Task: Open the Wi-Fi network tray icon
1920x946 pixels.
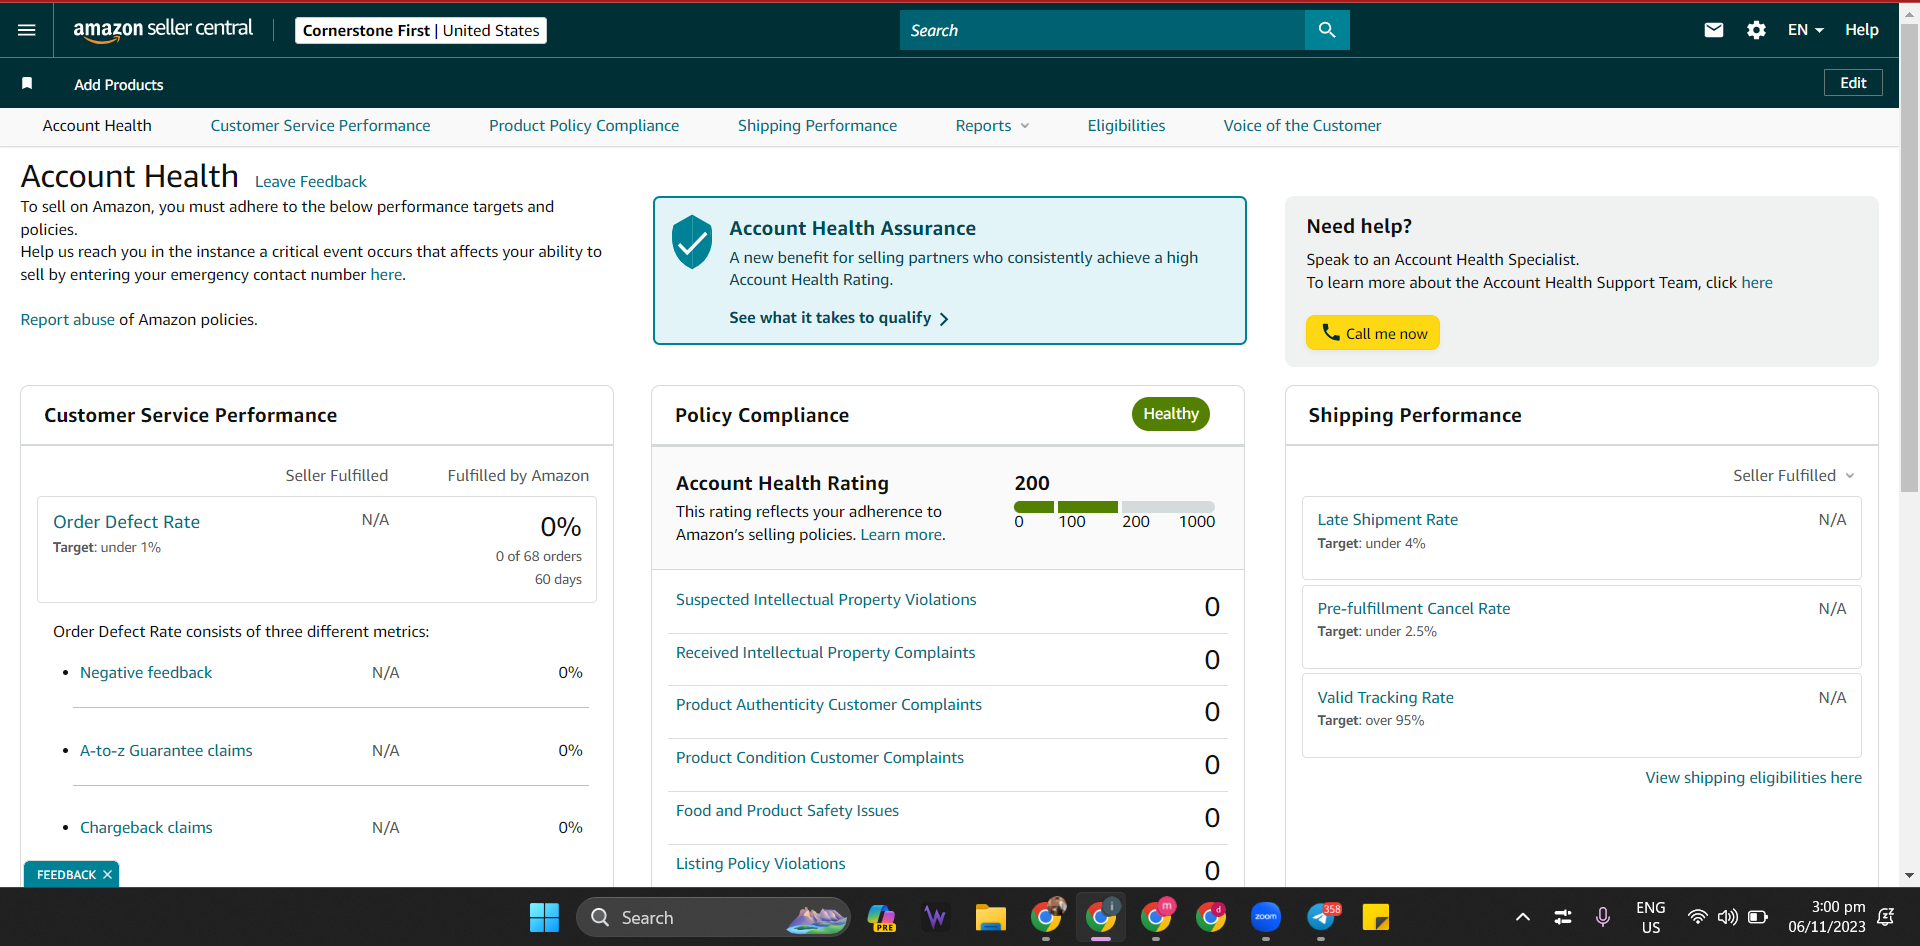Action: [x=1697, y=917]
